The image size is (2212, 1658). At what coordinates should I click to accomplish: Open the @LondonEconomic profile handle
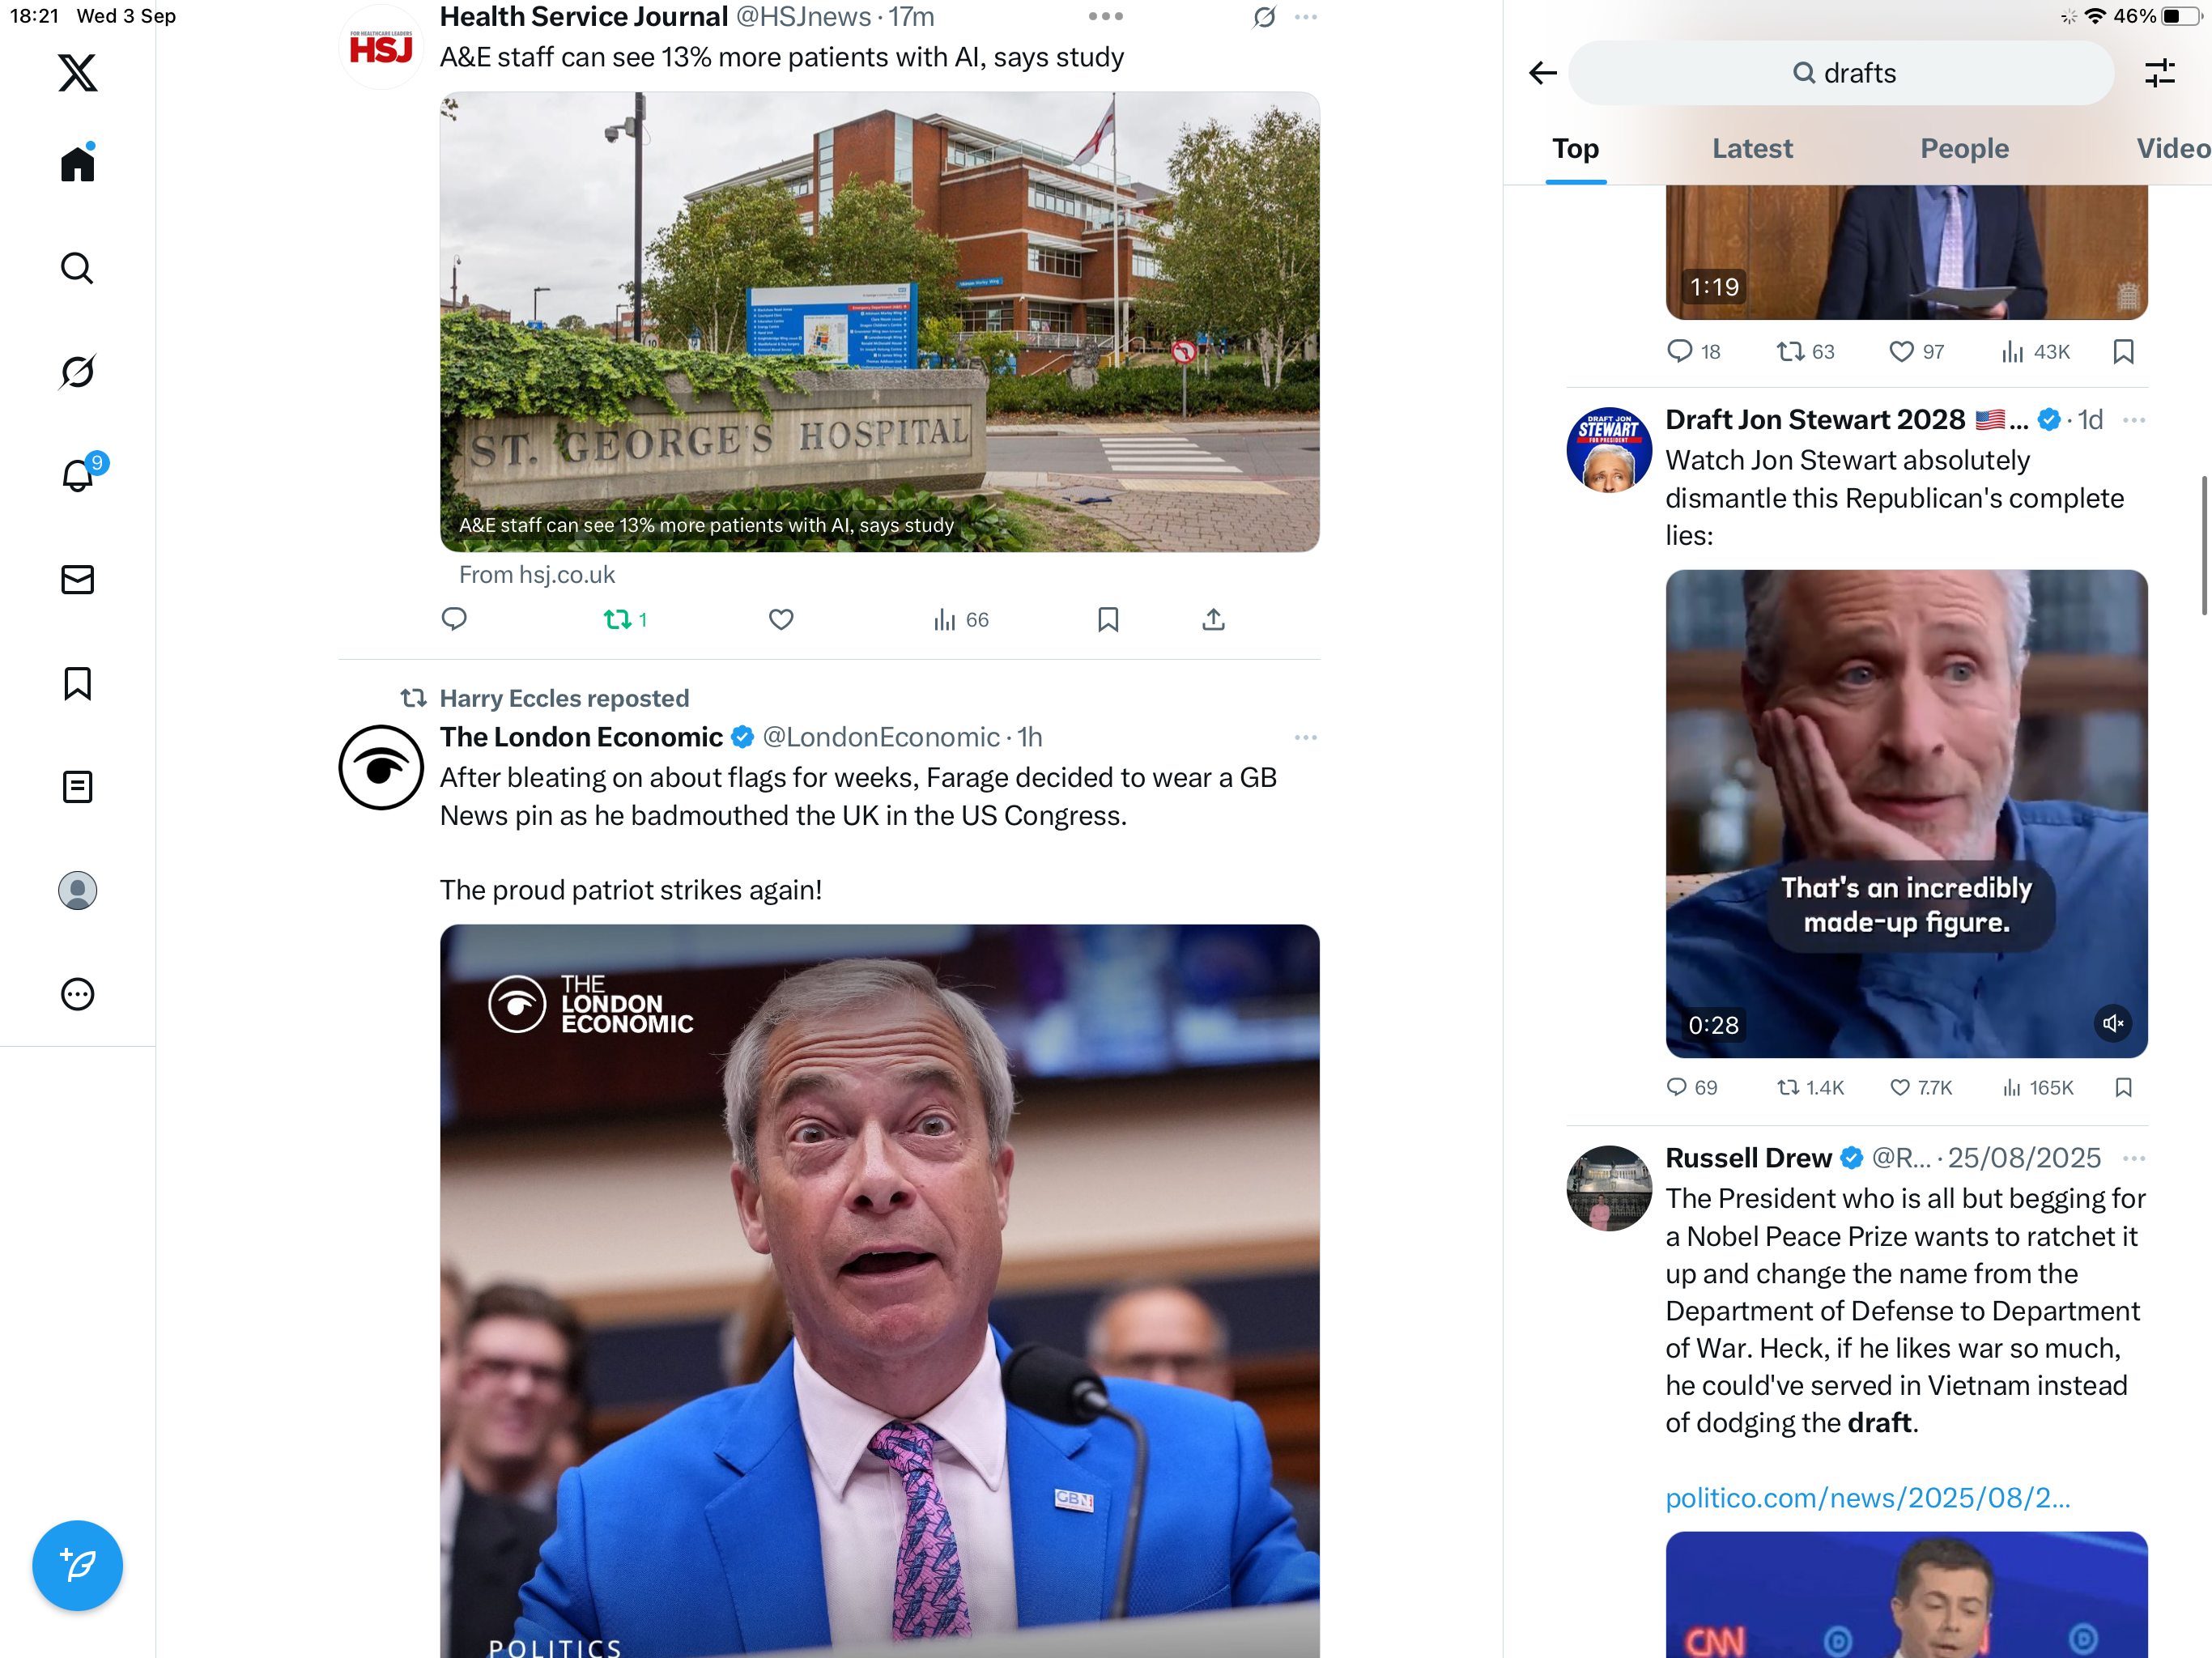coord(881,738)
